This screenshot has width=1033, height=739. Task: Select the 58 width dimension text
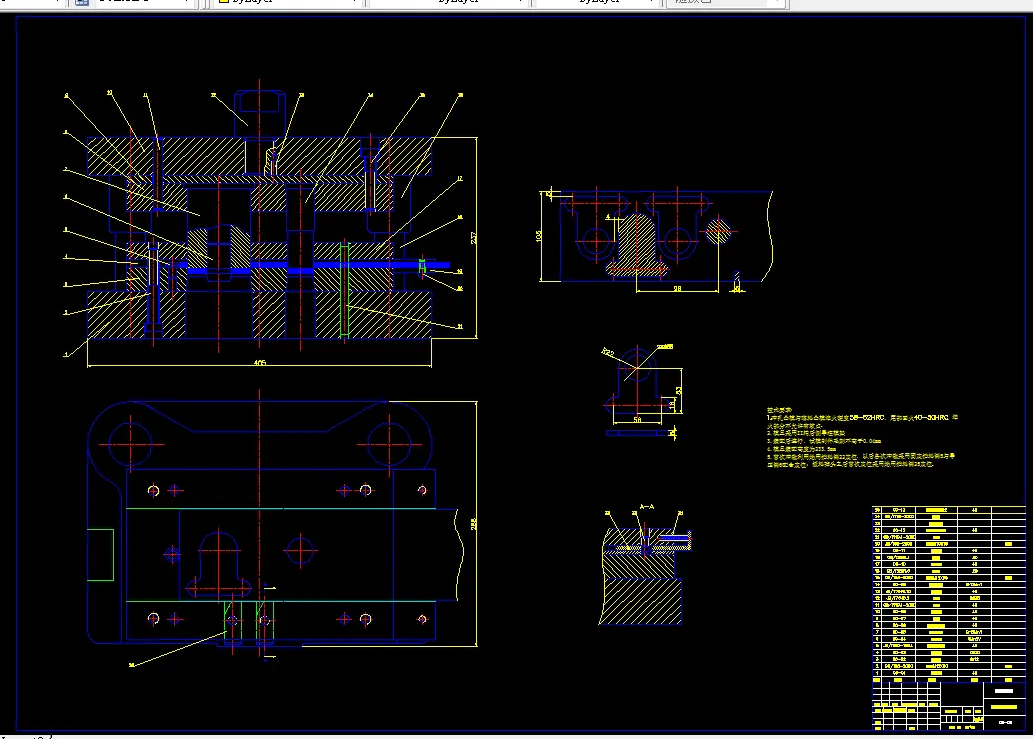(637, 419)
